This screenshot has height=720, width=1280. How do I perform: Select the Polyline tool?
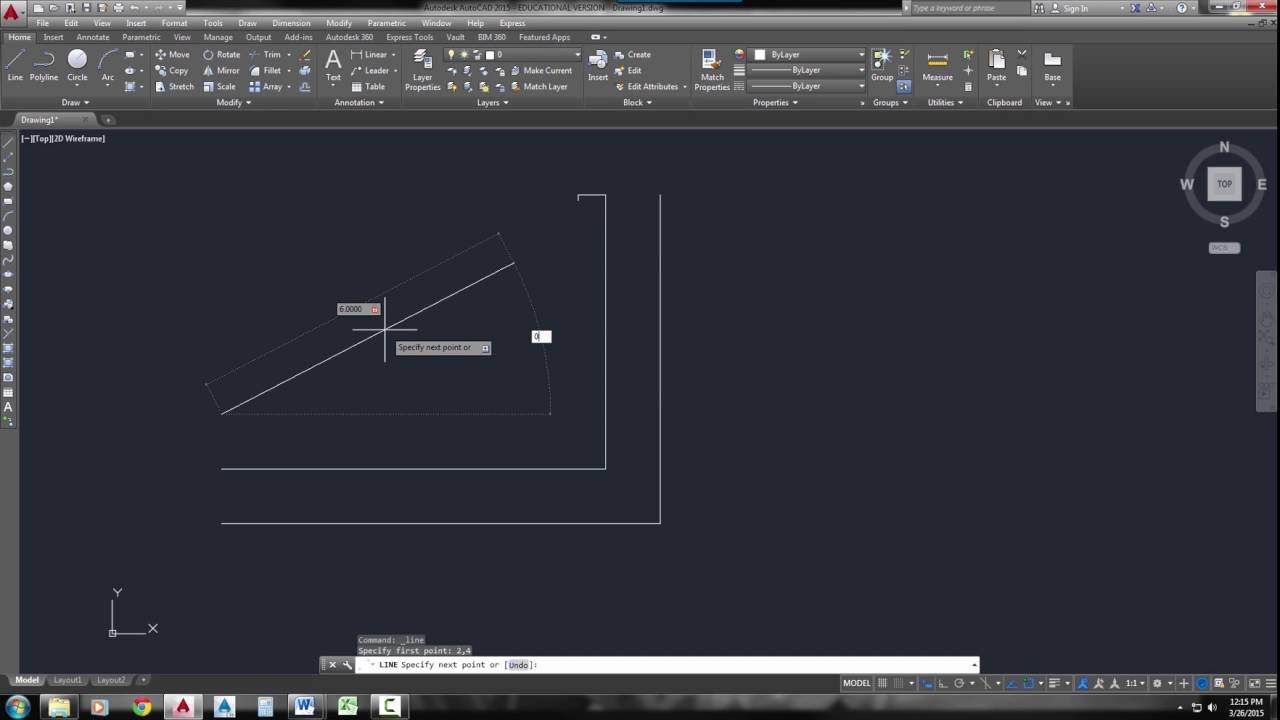click(44, 66)
